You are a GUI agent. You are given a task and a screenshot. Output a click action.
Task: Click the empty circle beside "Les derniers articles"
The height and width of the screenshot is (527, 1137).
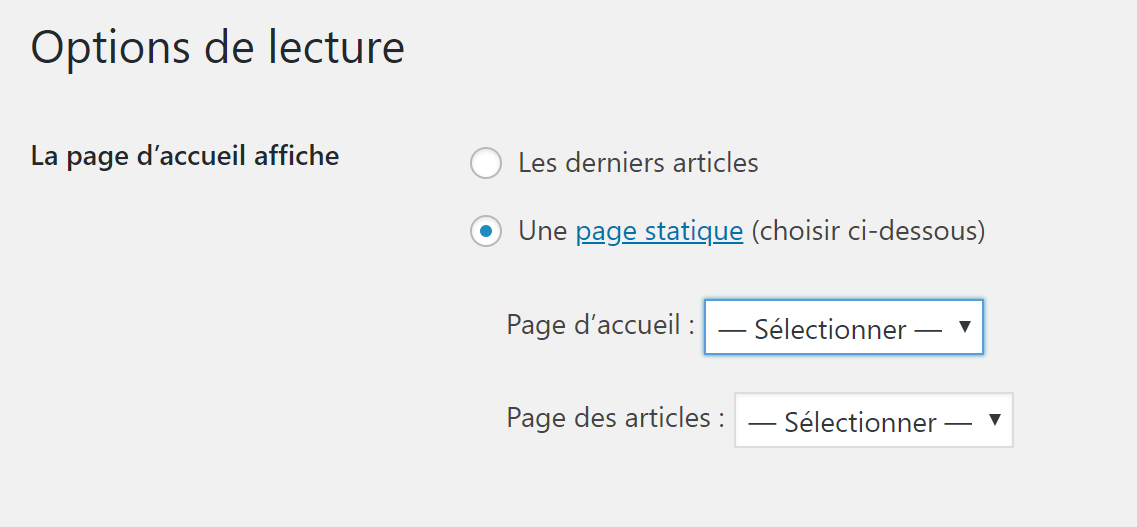coord(486,163)
